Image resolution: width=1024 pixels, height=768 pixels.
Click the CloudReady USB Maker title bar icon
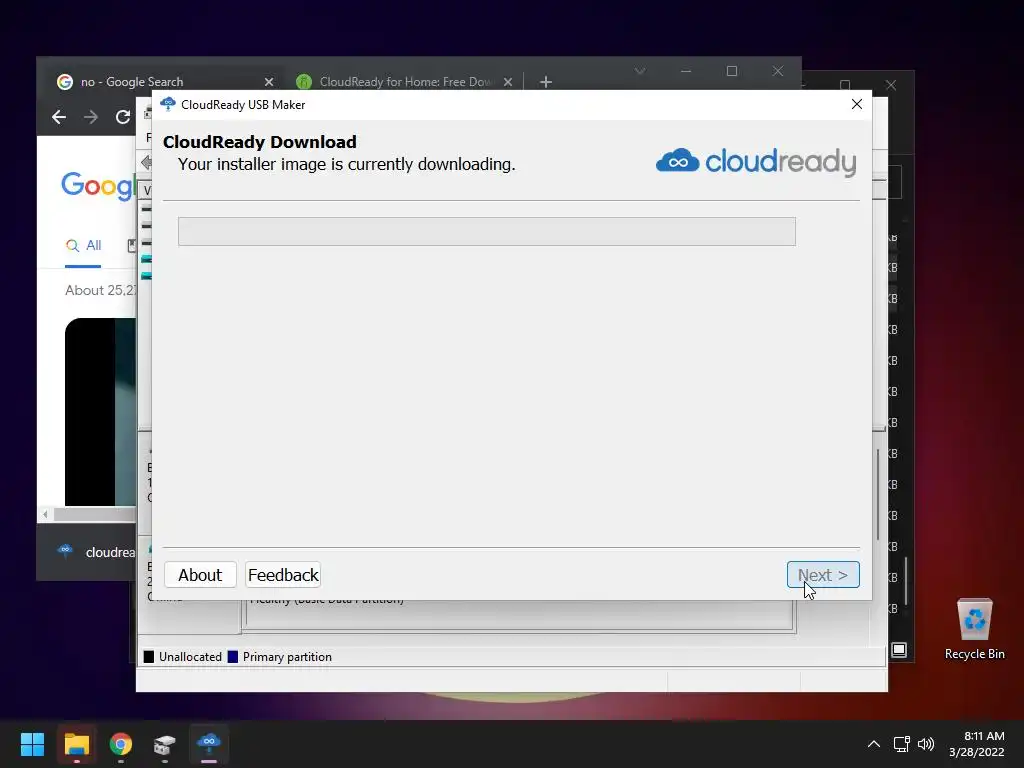pyautogui.click(x=168, y=104)
